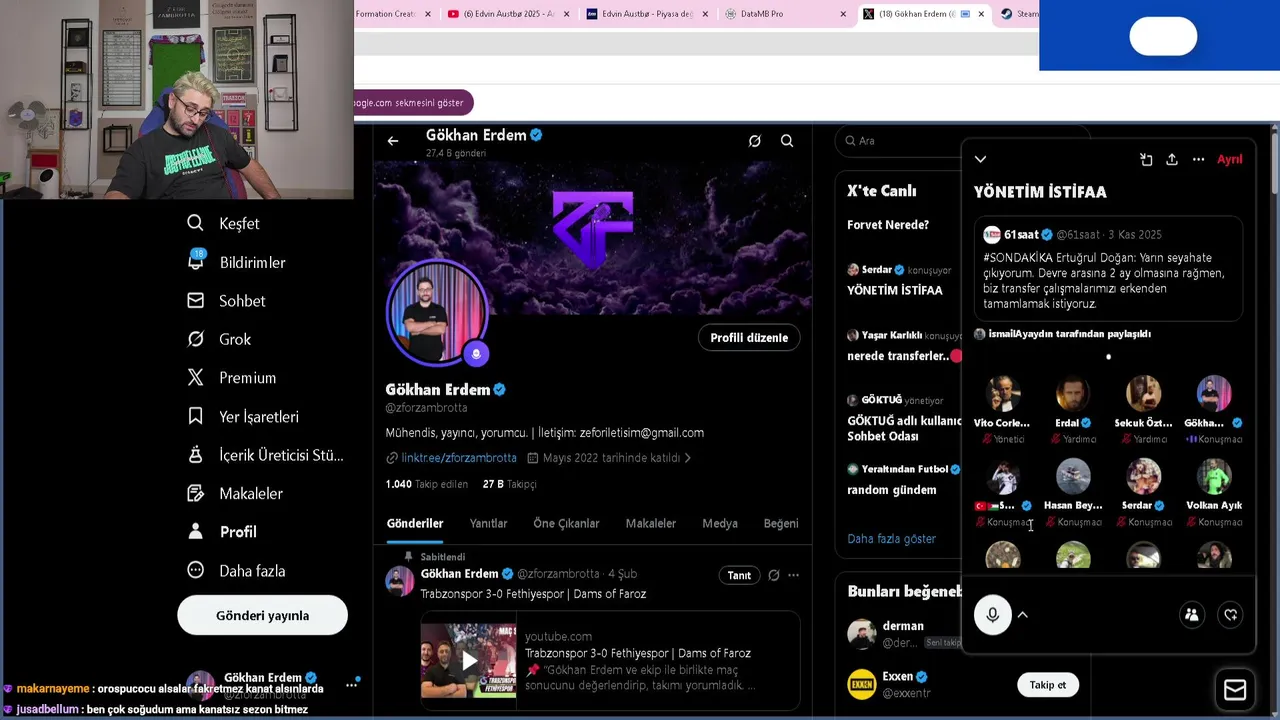Open three-dot menu in Space panel
1280x720 pixels.
point(1198,159)
